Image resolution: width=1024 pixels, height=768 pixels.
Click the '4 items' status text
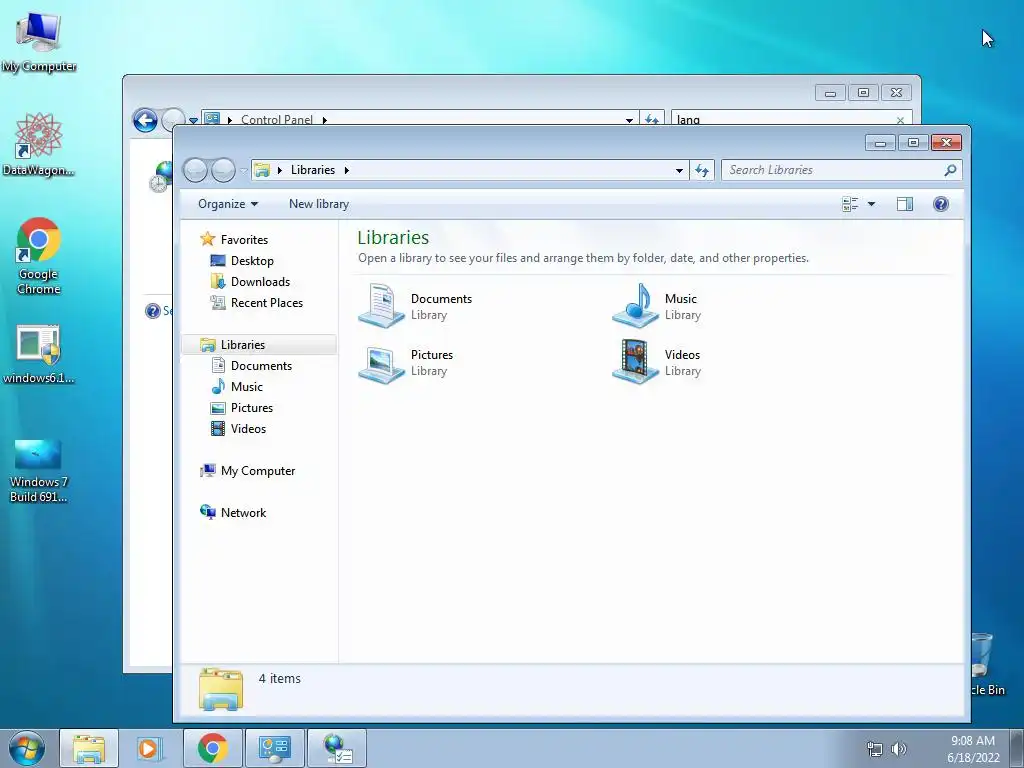coord(280,679)
